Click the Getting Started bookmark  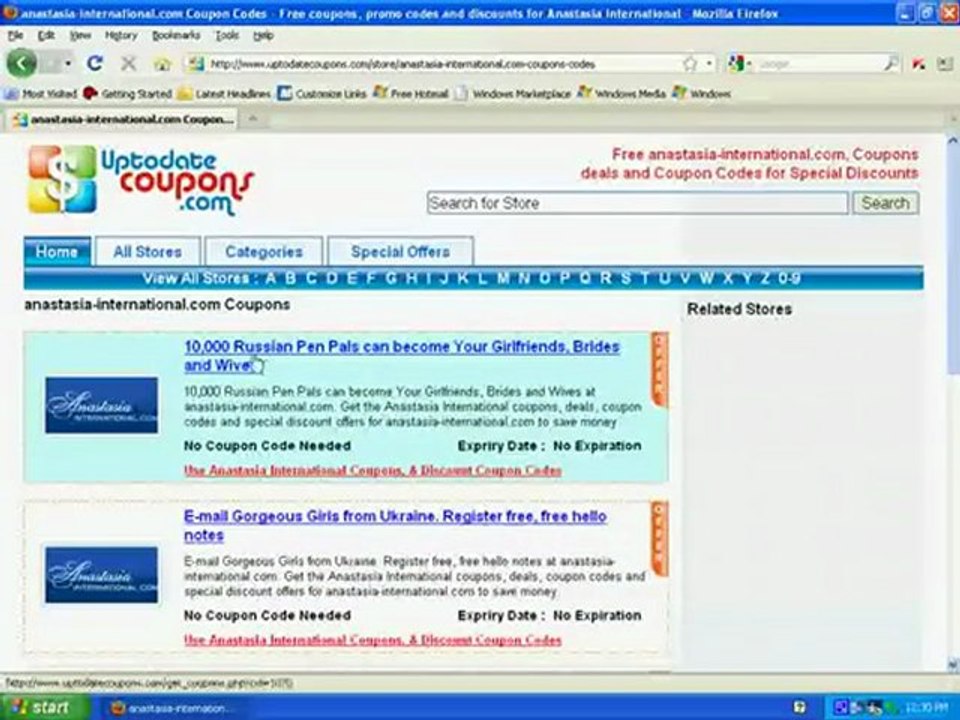tap(127, 94)
